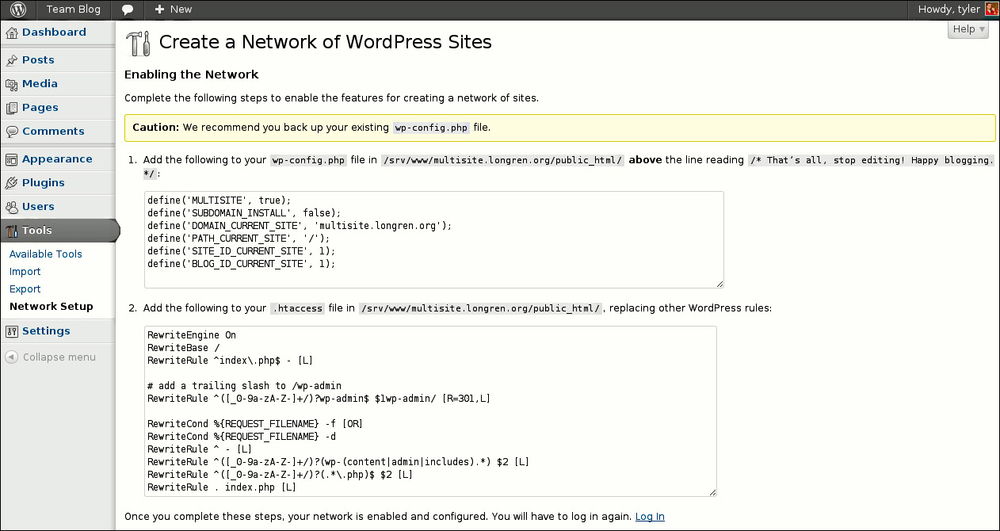The image size is (1000, 531).
Task: Open the Import submenu link
Action: [x=25, y=272]
